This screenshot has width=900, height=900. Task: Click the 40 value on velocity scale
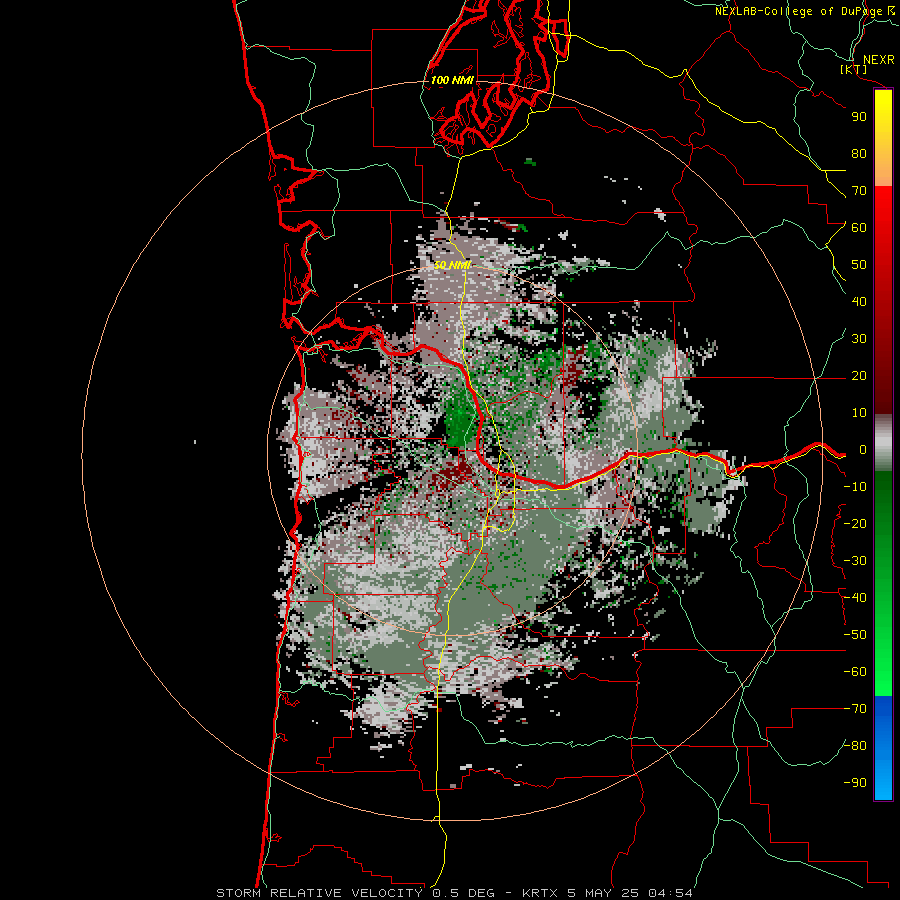click(859, 302)
